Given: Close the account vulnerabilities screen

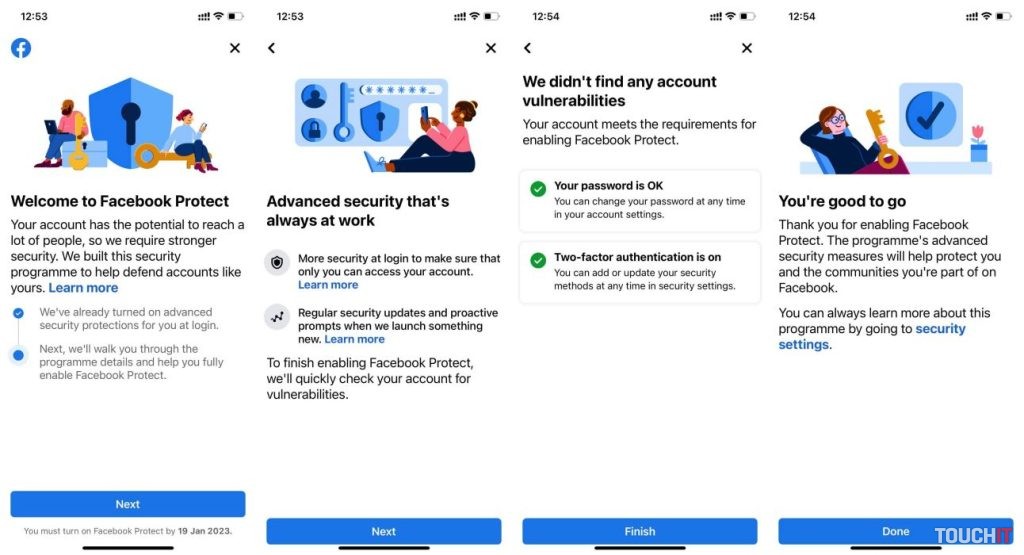Looking at the screenshot, I should [747, 48].
